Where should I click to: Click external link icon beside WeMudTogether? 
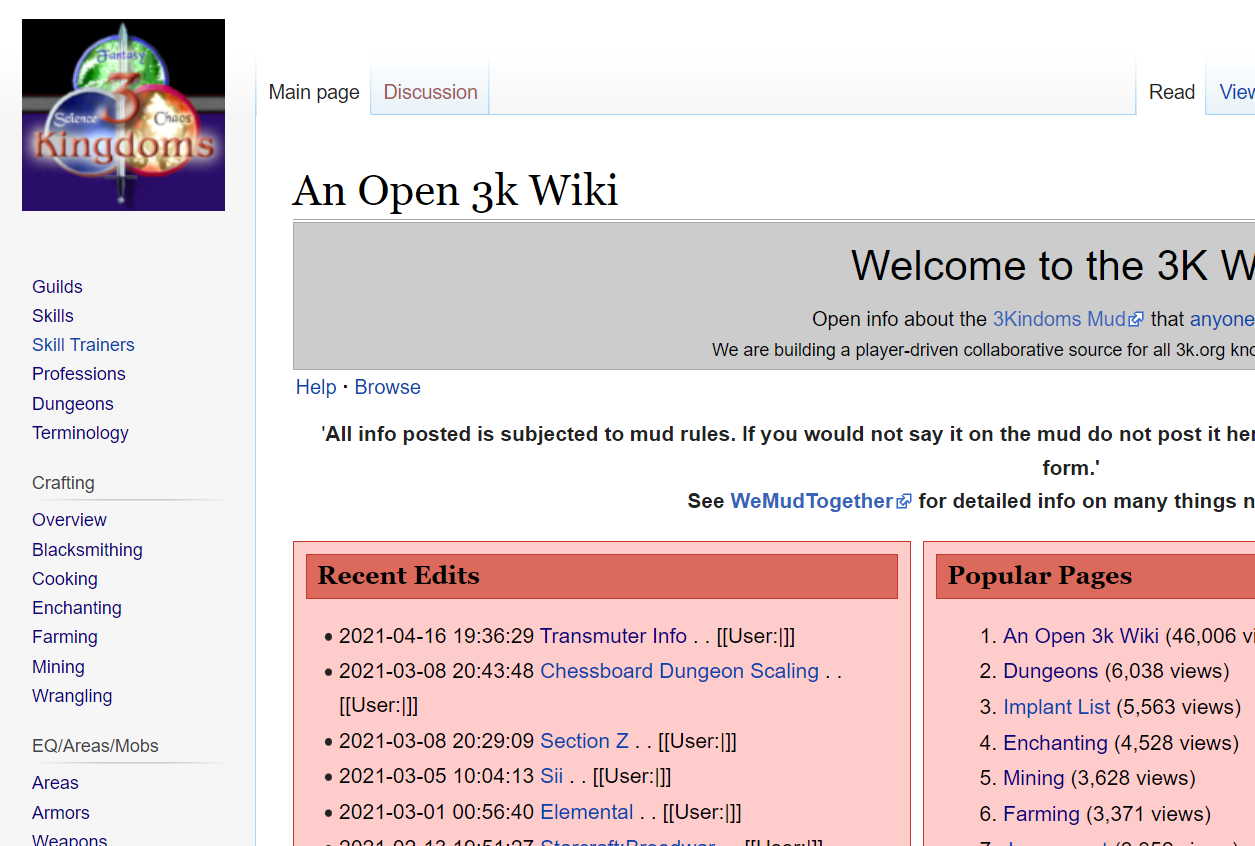pyautogui.click(x=904, y=502)
